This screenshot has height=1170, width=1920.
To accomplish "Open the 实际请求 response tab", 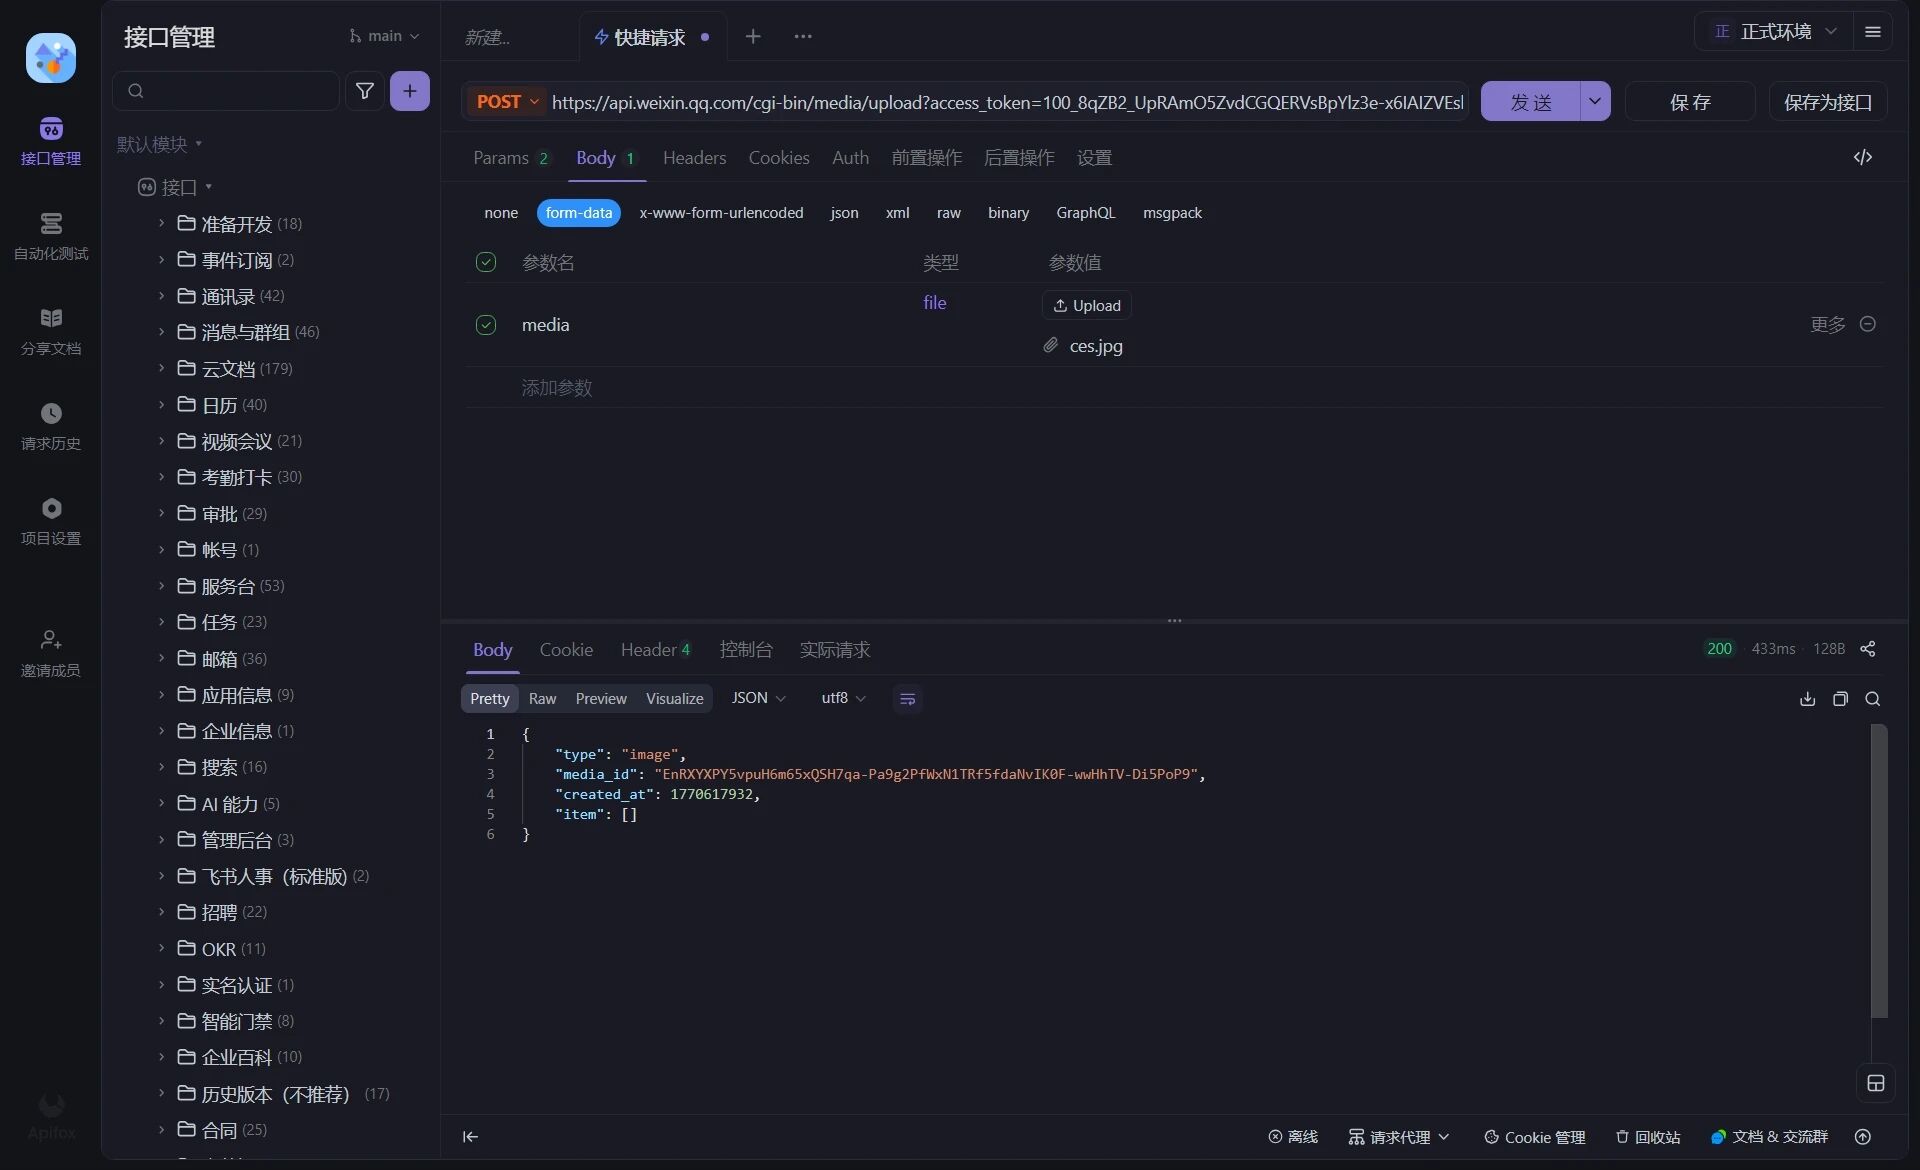I will point(834,650).
